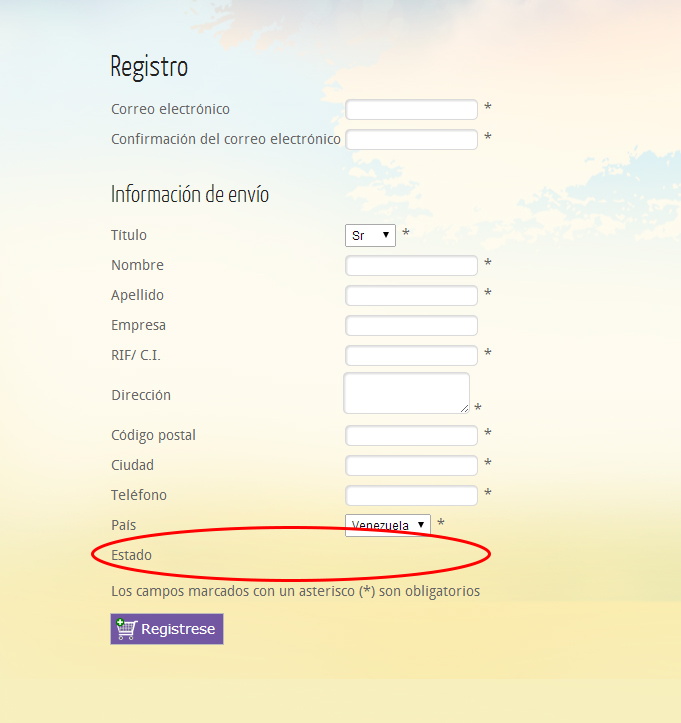The image size is (681, 723).
Task: Click the Nombre text field
Action: [411, 266]
